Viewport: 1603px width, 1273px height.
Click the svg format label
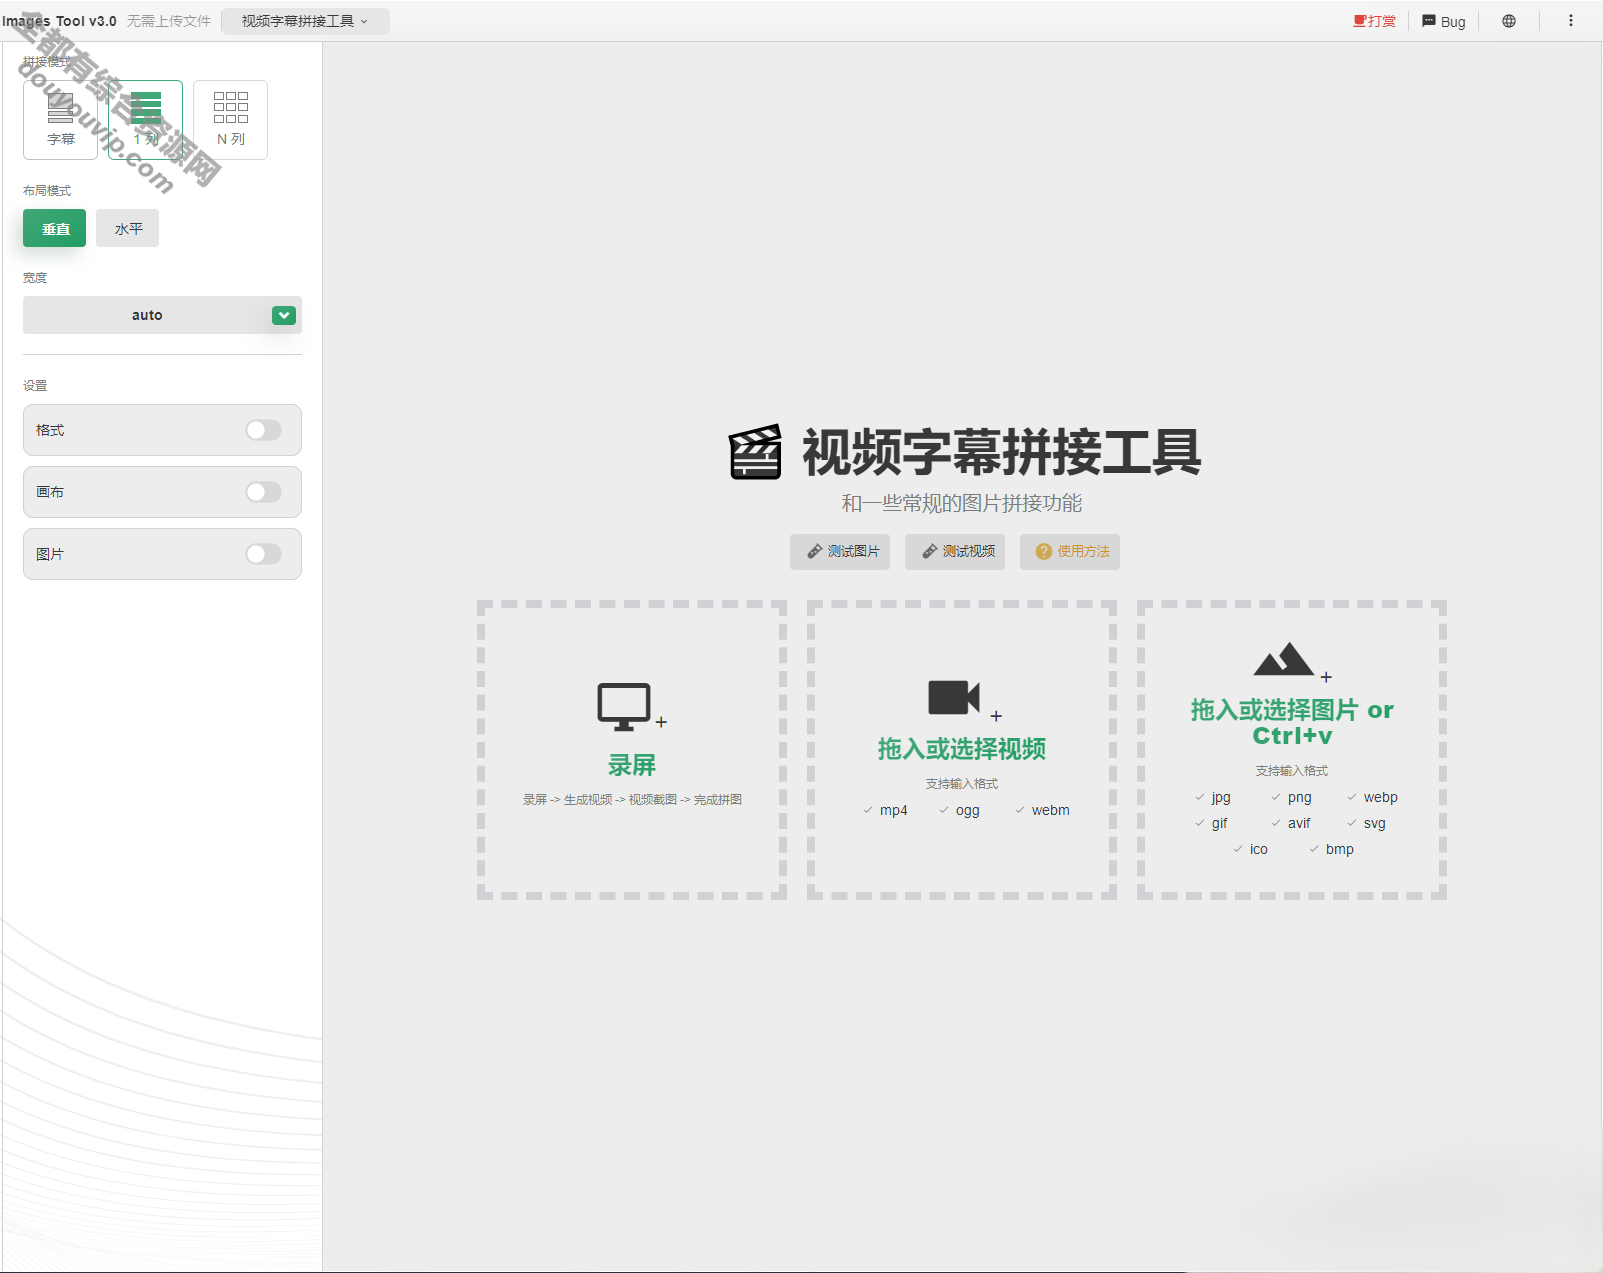pyautogui.click(x=1374, y=823)
